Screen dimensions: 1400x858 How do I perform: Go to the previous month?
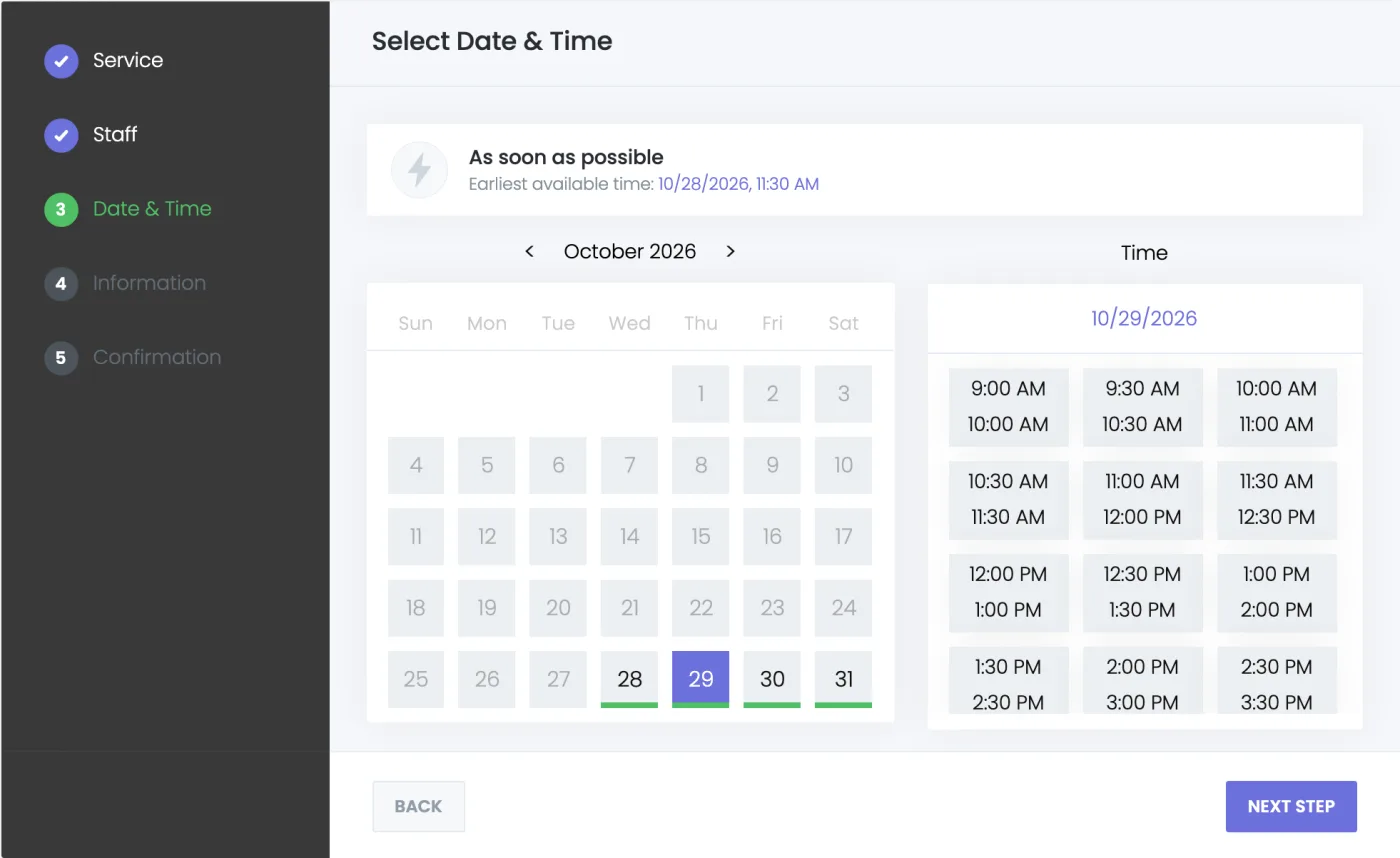[x=530, y=251]
